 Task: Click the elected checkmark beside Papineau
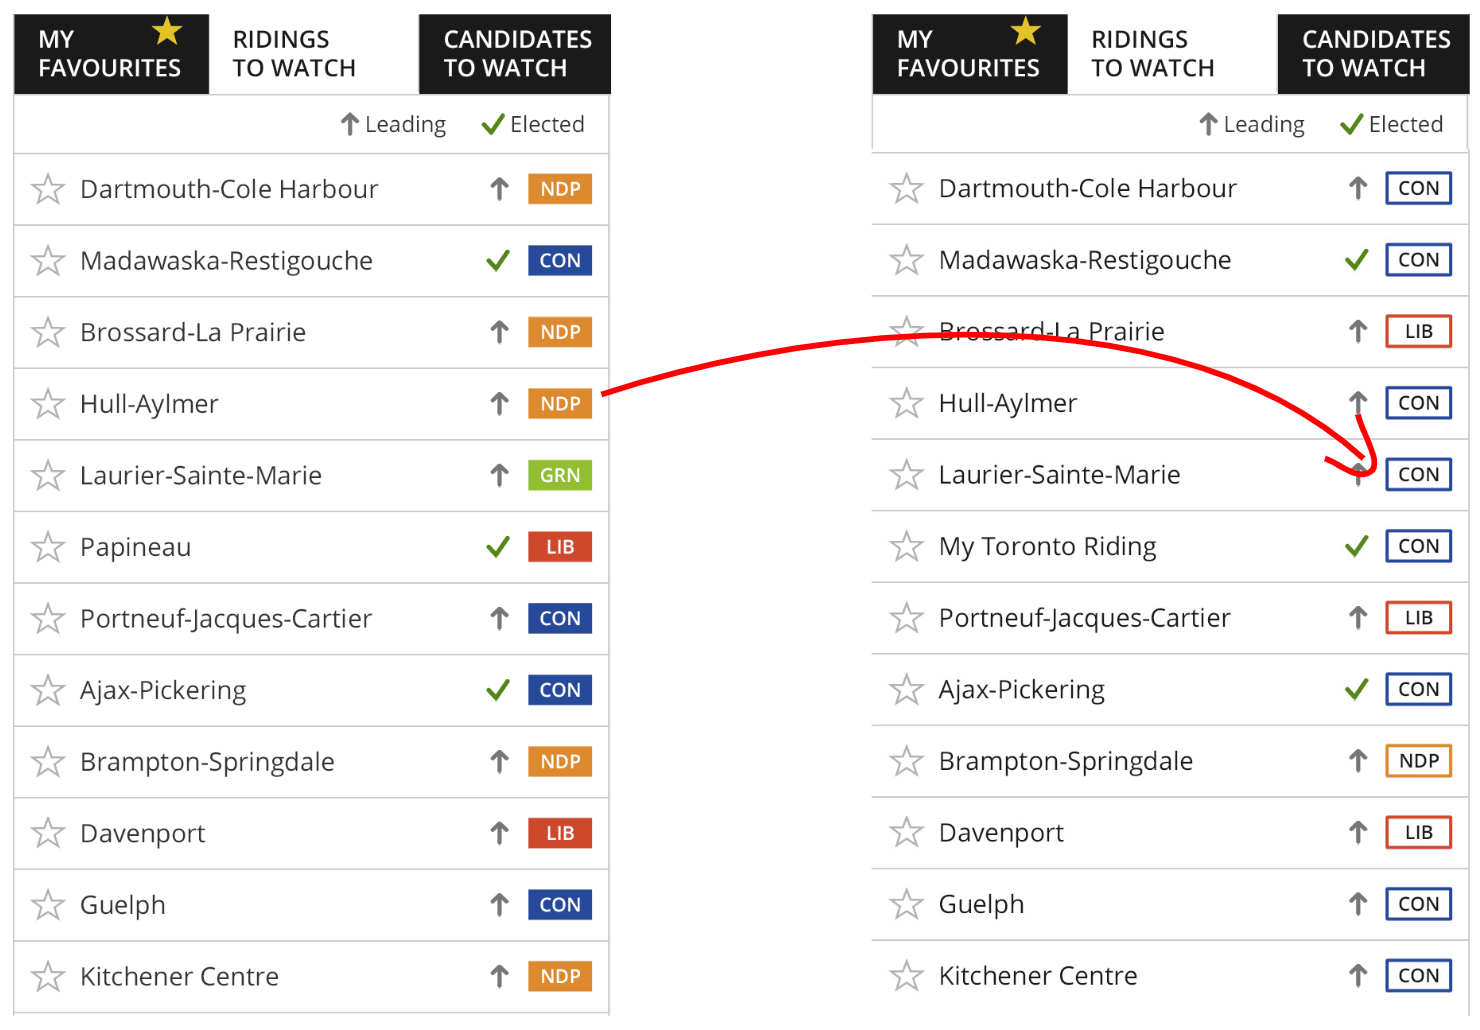tap(498, 547)
